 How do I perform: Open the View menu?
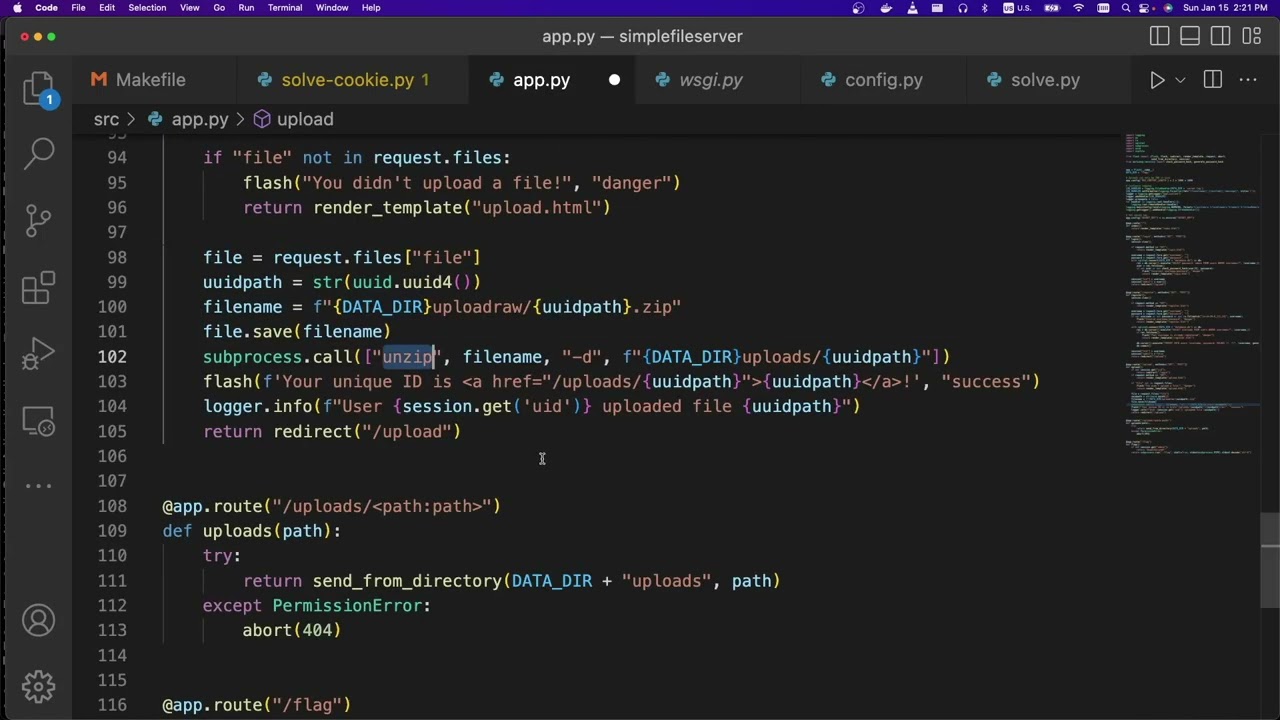pos(189,8)
